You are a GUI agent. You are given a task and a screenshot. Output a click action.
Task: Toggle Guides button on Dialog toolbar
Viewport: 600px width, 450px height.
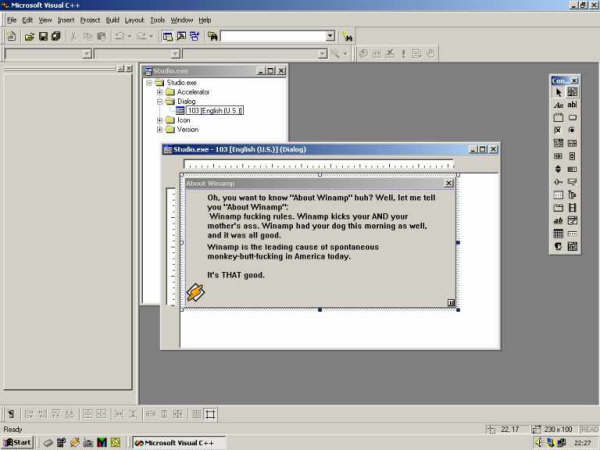[x=210, y=414]
